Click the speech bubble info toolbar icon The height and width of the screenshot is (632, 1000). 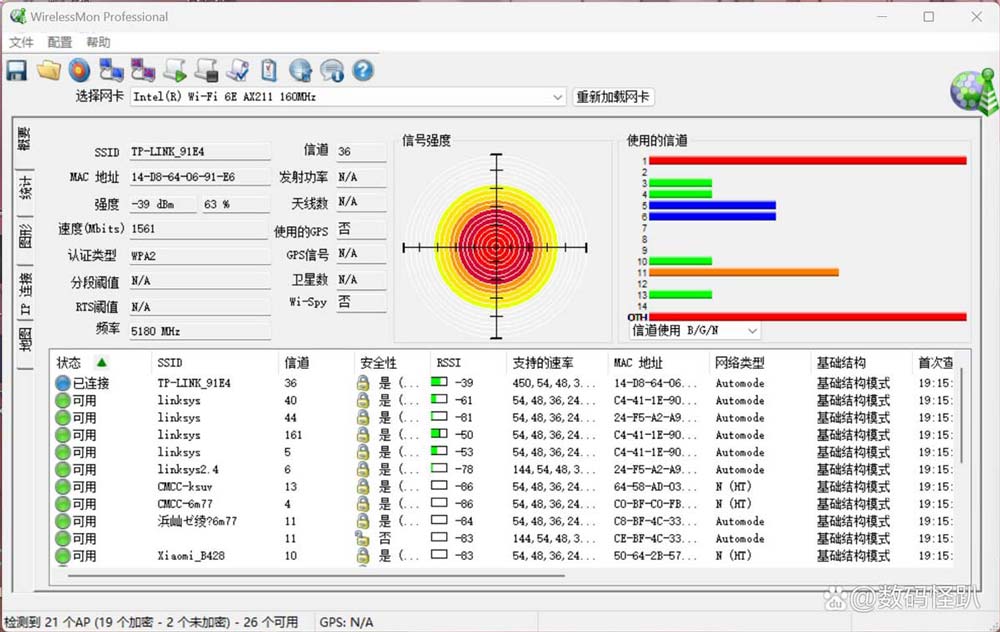pyautogui.click(x=332, y=70)
